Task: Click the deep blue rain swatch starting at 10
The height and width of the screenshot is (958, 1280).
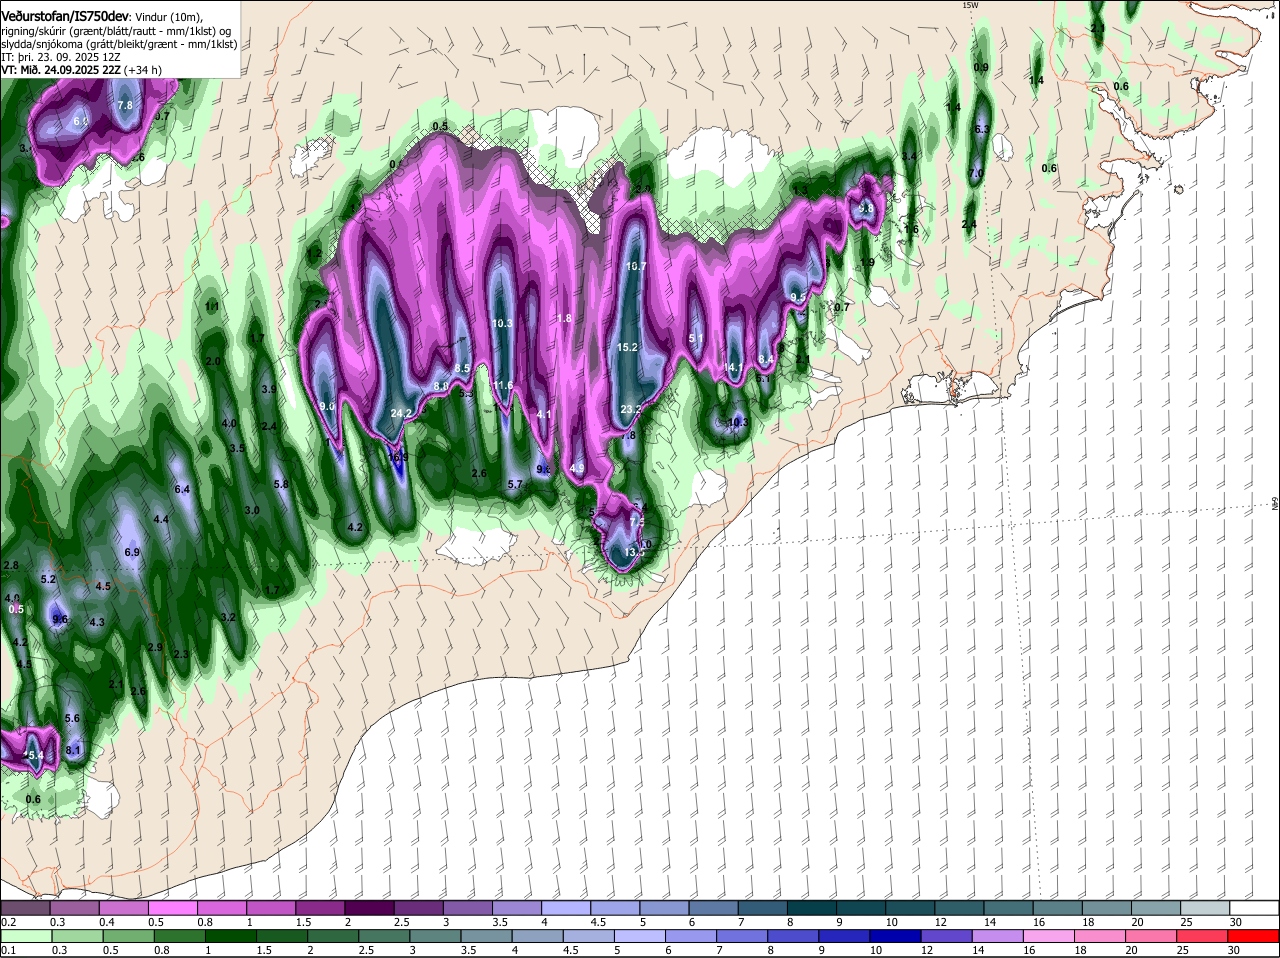Action: pos(895,936)
